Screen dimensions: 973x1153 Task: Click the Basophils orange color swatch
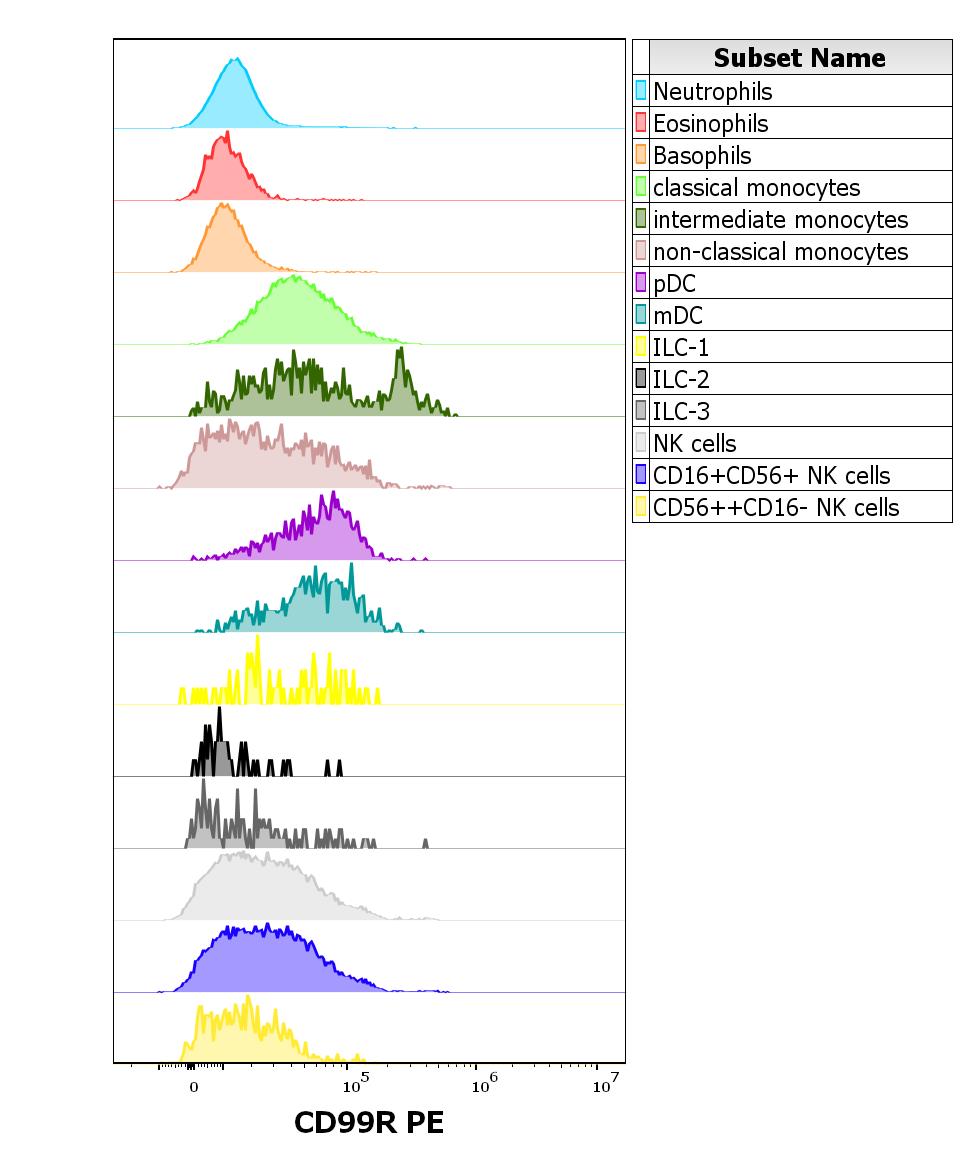click(x=641, y=154)
